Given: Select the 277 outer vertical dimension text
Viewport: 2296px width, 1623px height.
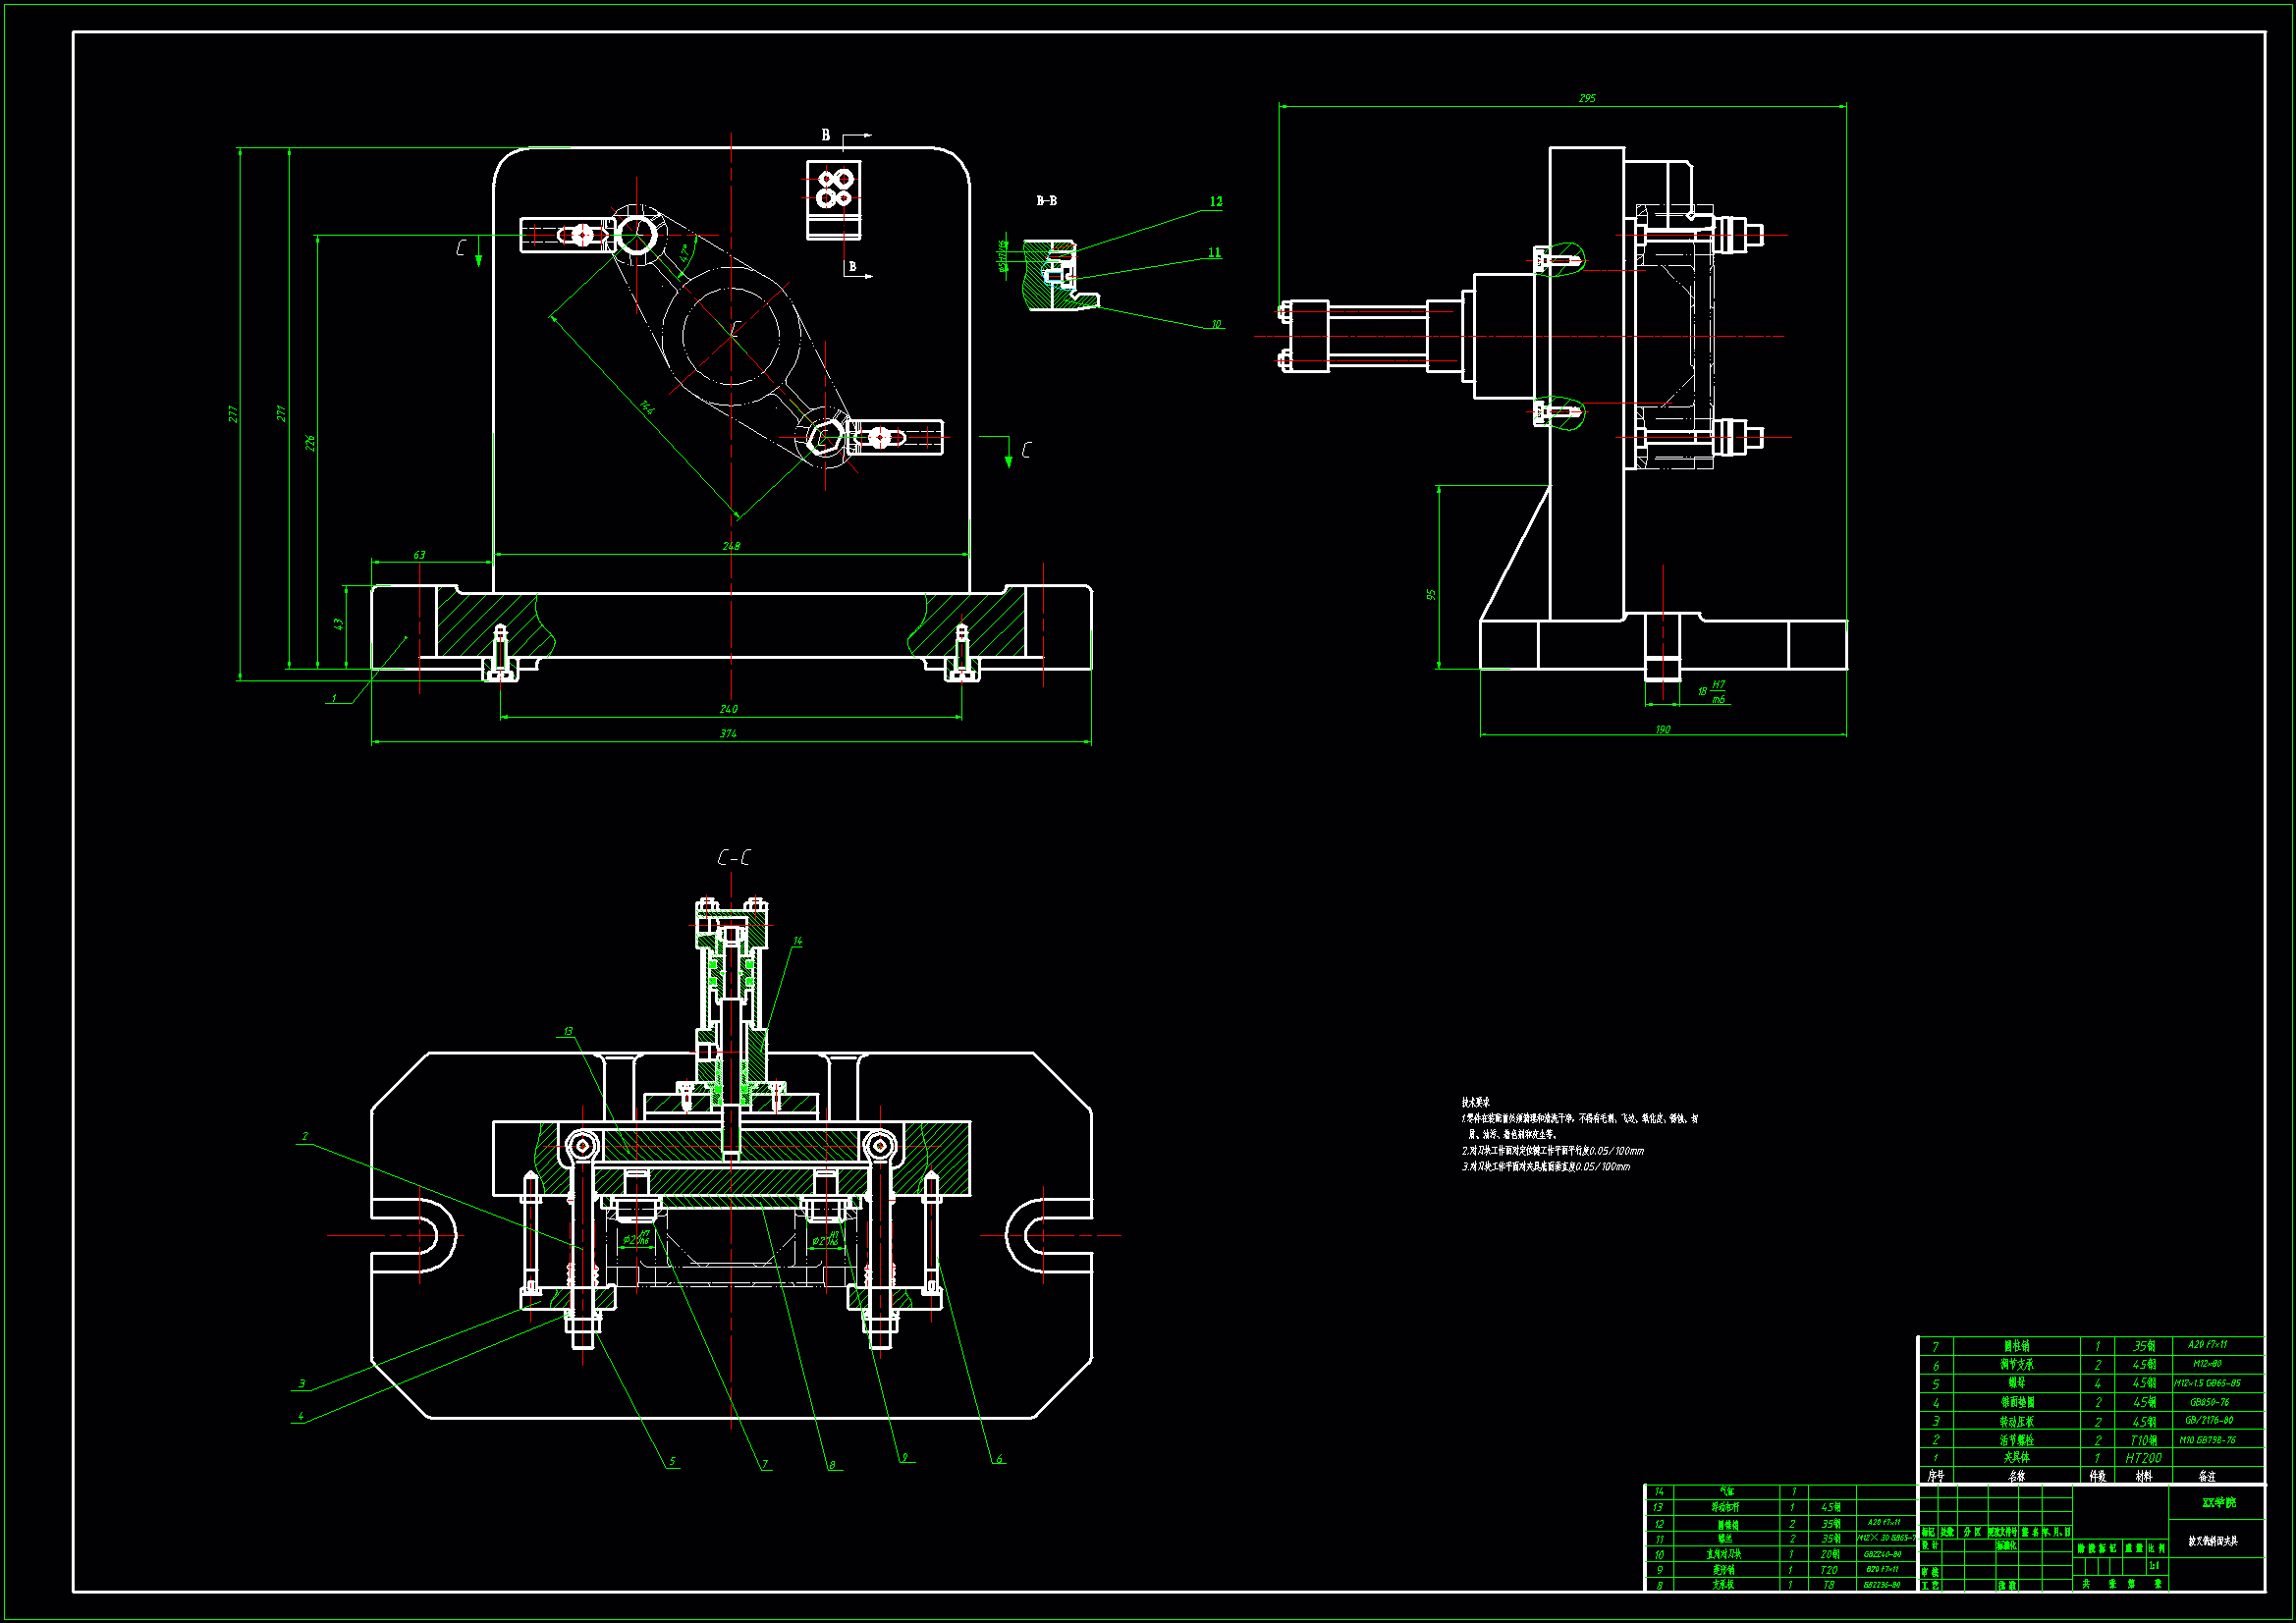Looking at the screenshot, I should [233, 413].
